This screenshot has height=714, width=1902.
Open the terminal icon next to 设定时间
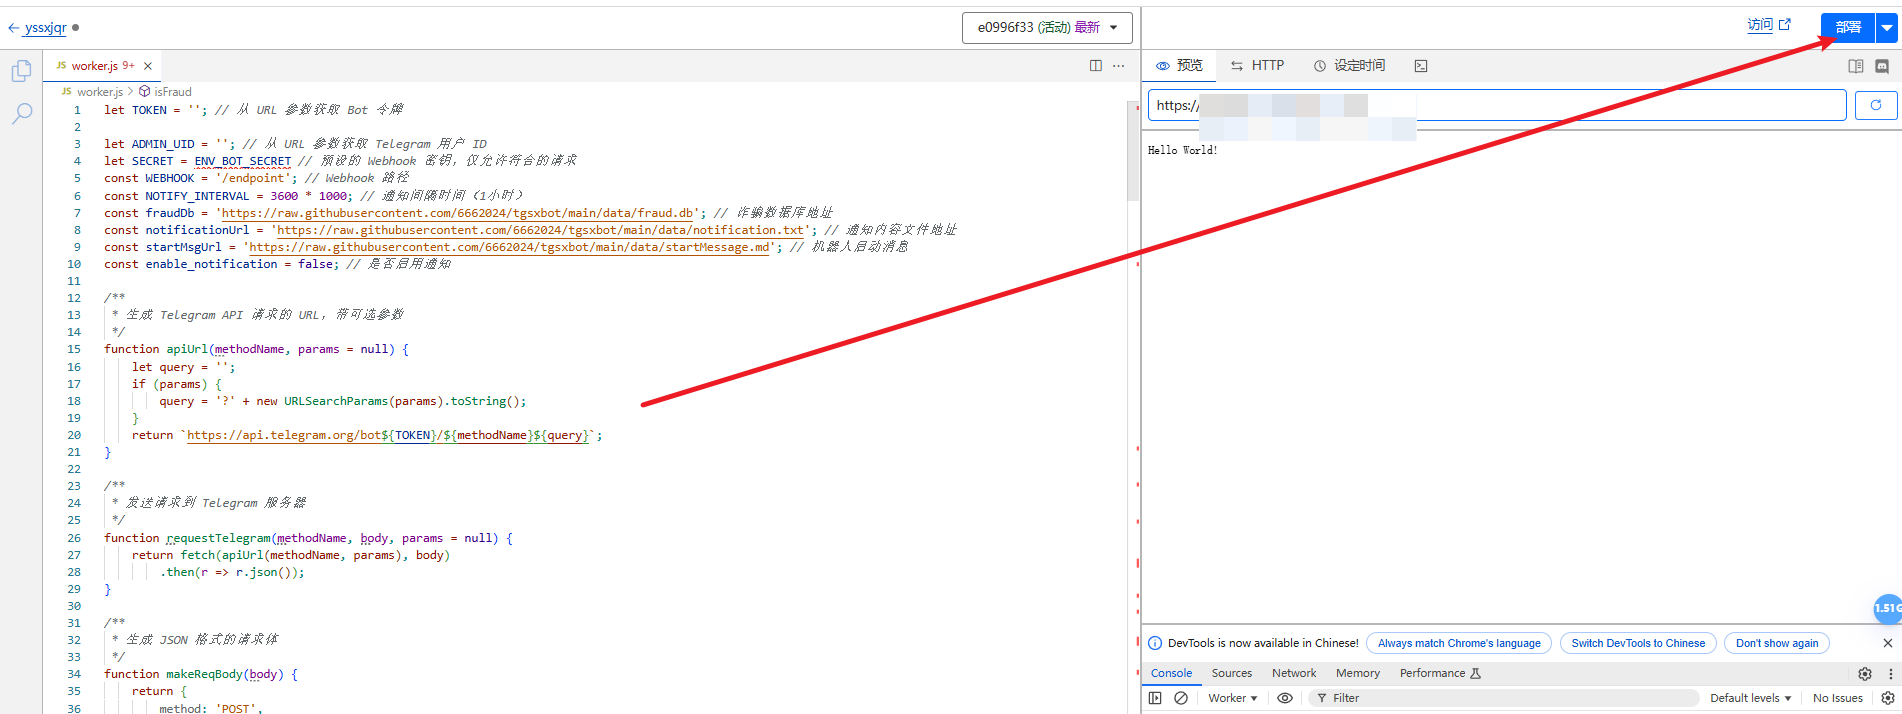click(x=1421, y=66)
